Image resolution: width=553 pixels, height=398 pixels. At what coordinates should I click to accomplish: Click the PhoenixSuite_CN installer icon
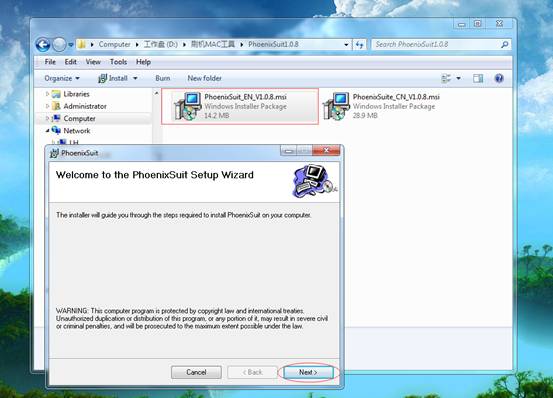336,106
